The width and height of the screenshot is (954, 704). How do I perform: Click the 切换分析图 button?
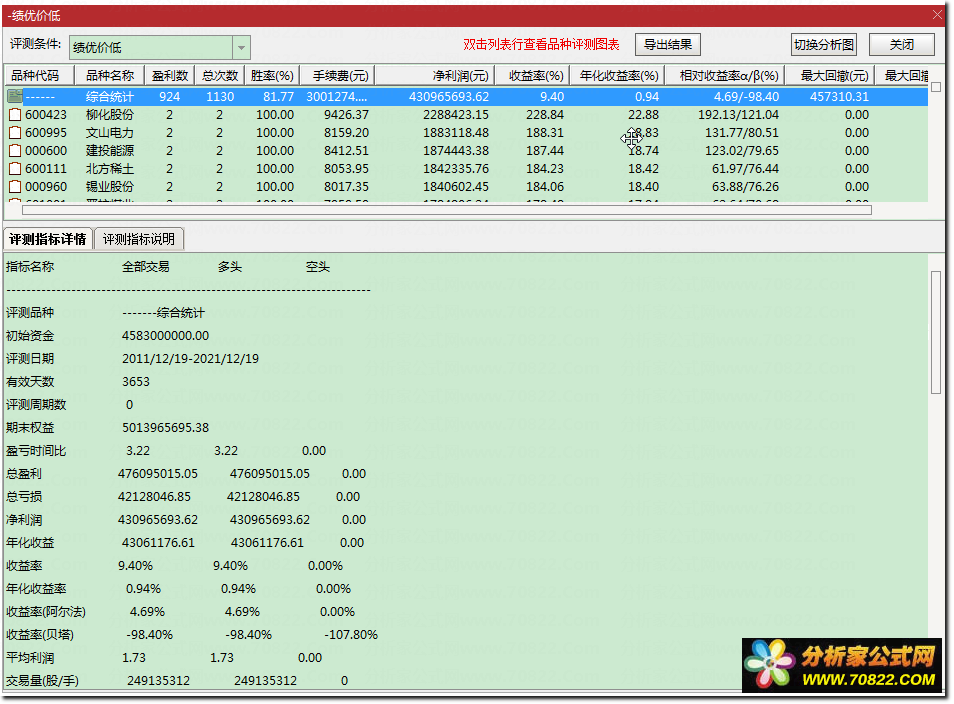click(x=824, y=44)
